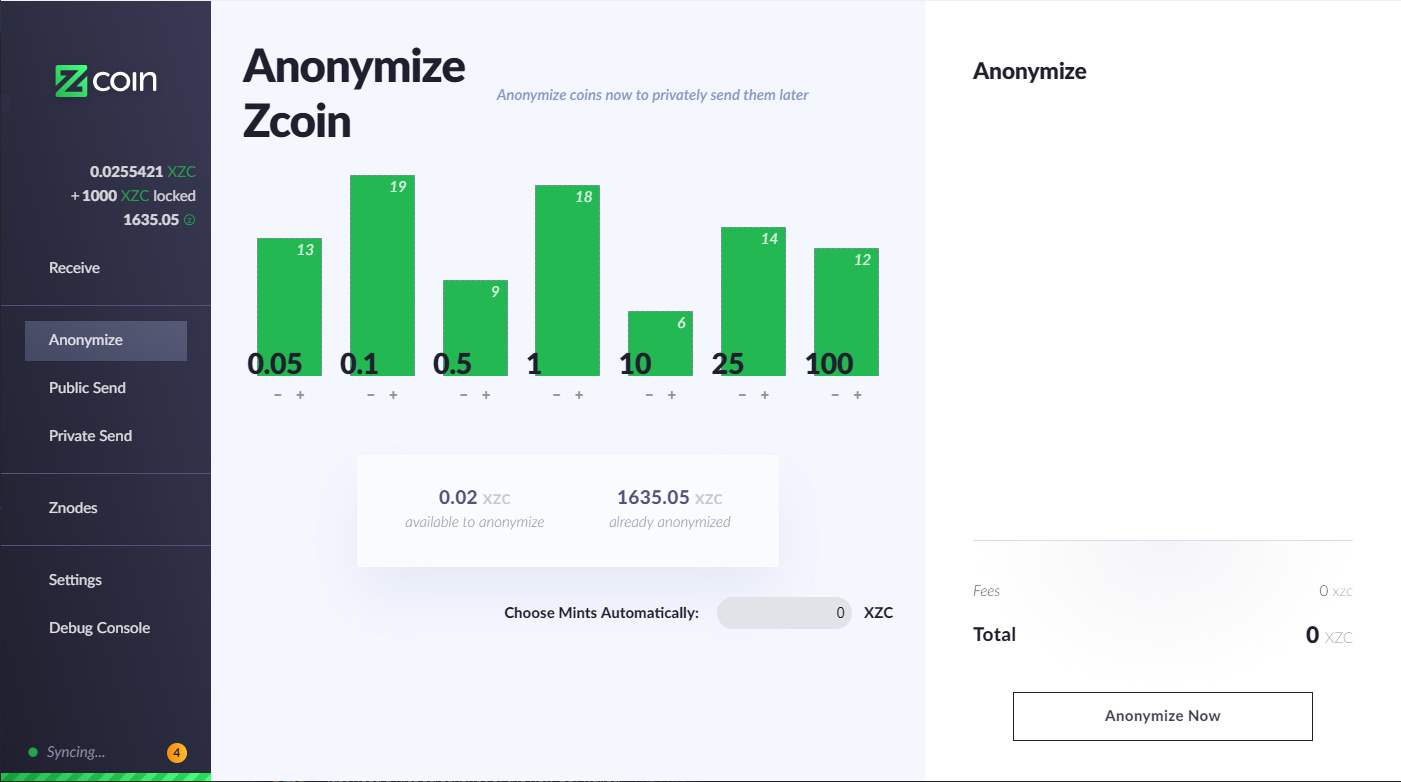Decrease the 10 denomination mint count
This screenshot has width=1401, height=782.
click(649, 395)
